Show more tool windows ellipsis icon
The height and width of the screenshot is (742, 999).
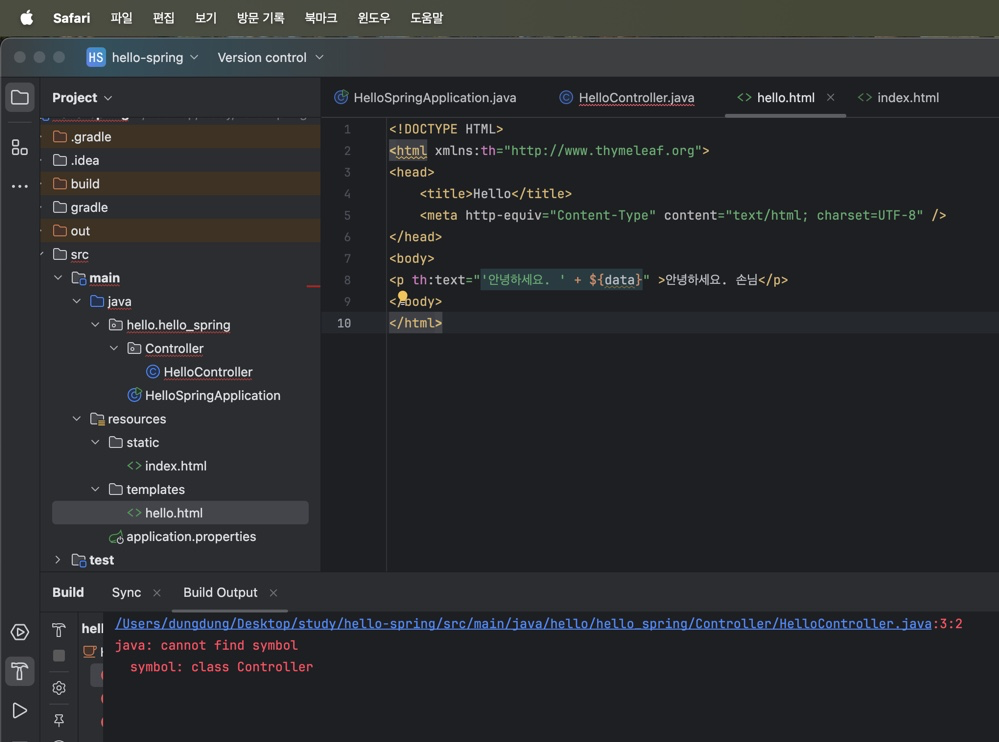(20, 186)
